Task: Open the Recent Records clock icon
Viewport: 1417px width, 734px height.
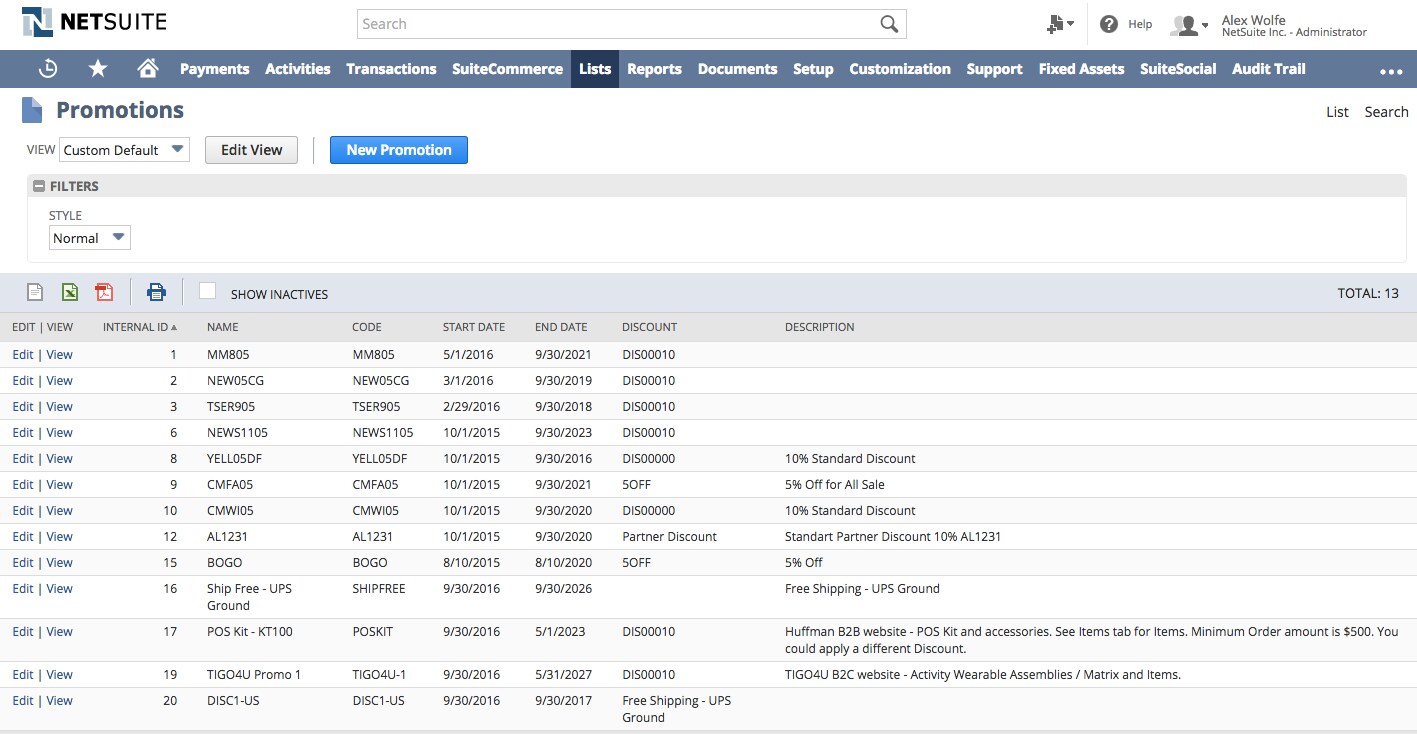Action: click(x=48, y=69)
